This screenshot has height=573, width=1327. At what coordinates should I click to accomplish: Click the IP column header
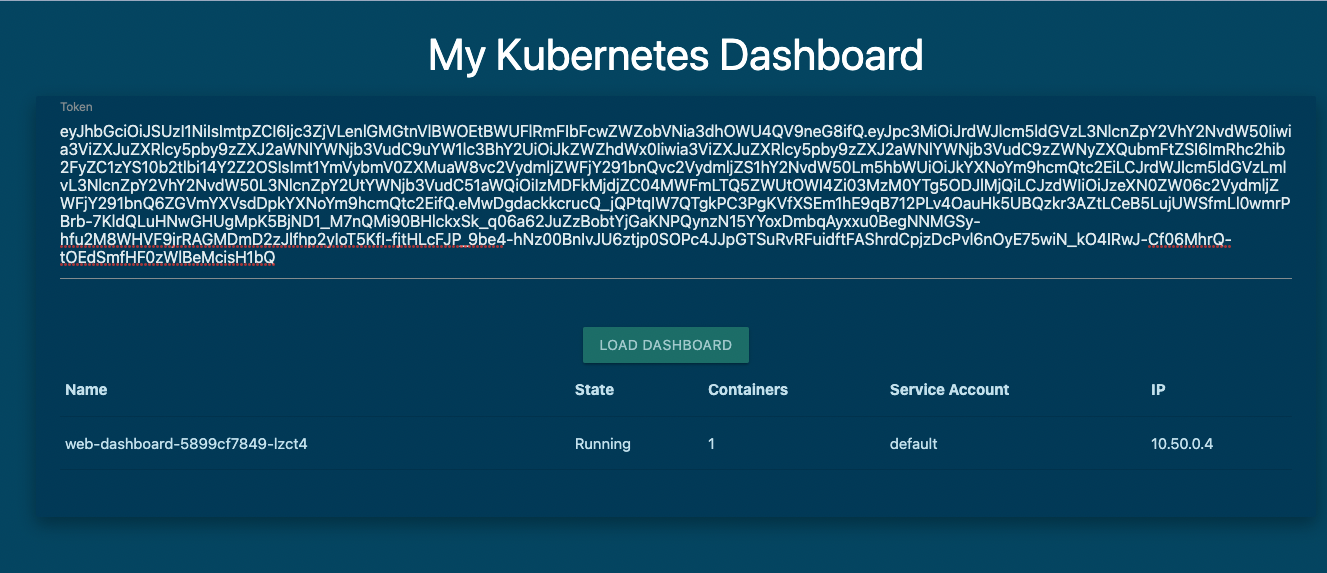[x=1158, y=389]
